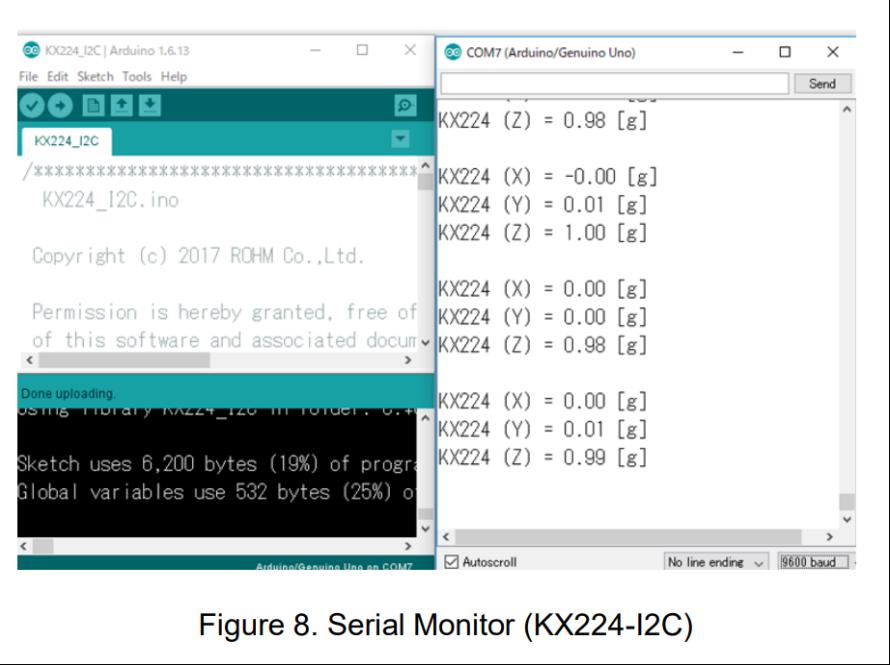This screenshot has width=890, height=665.
Task: Minimize the COM7 Serial Monitor window
Action: click(x=738, y=52)
